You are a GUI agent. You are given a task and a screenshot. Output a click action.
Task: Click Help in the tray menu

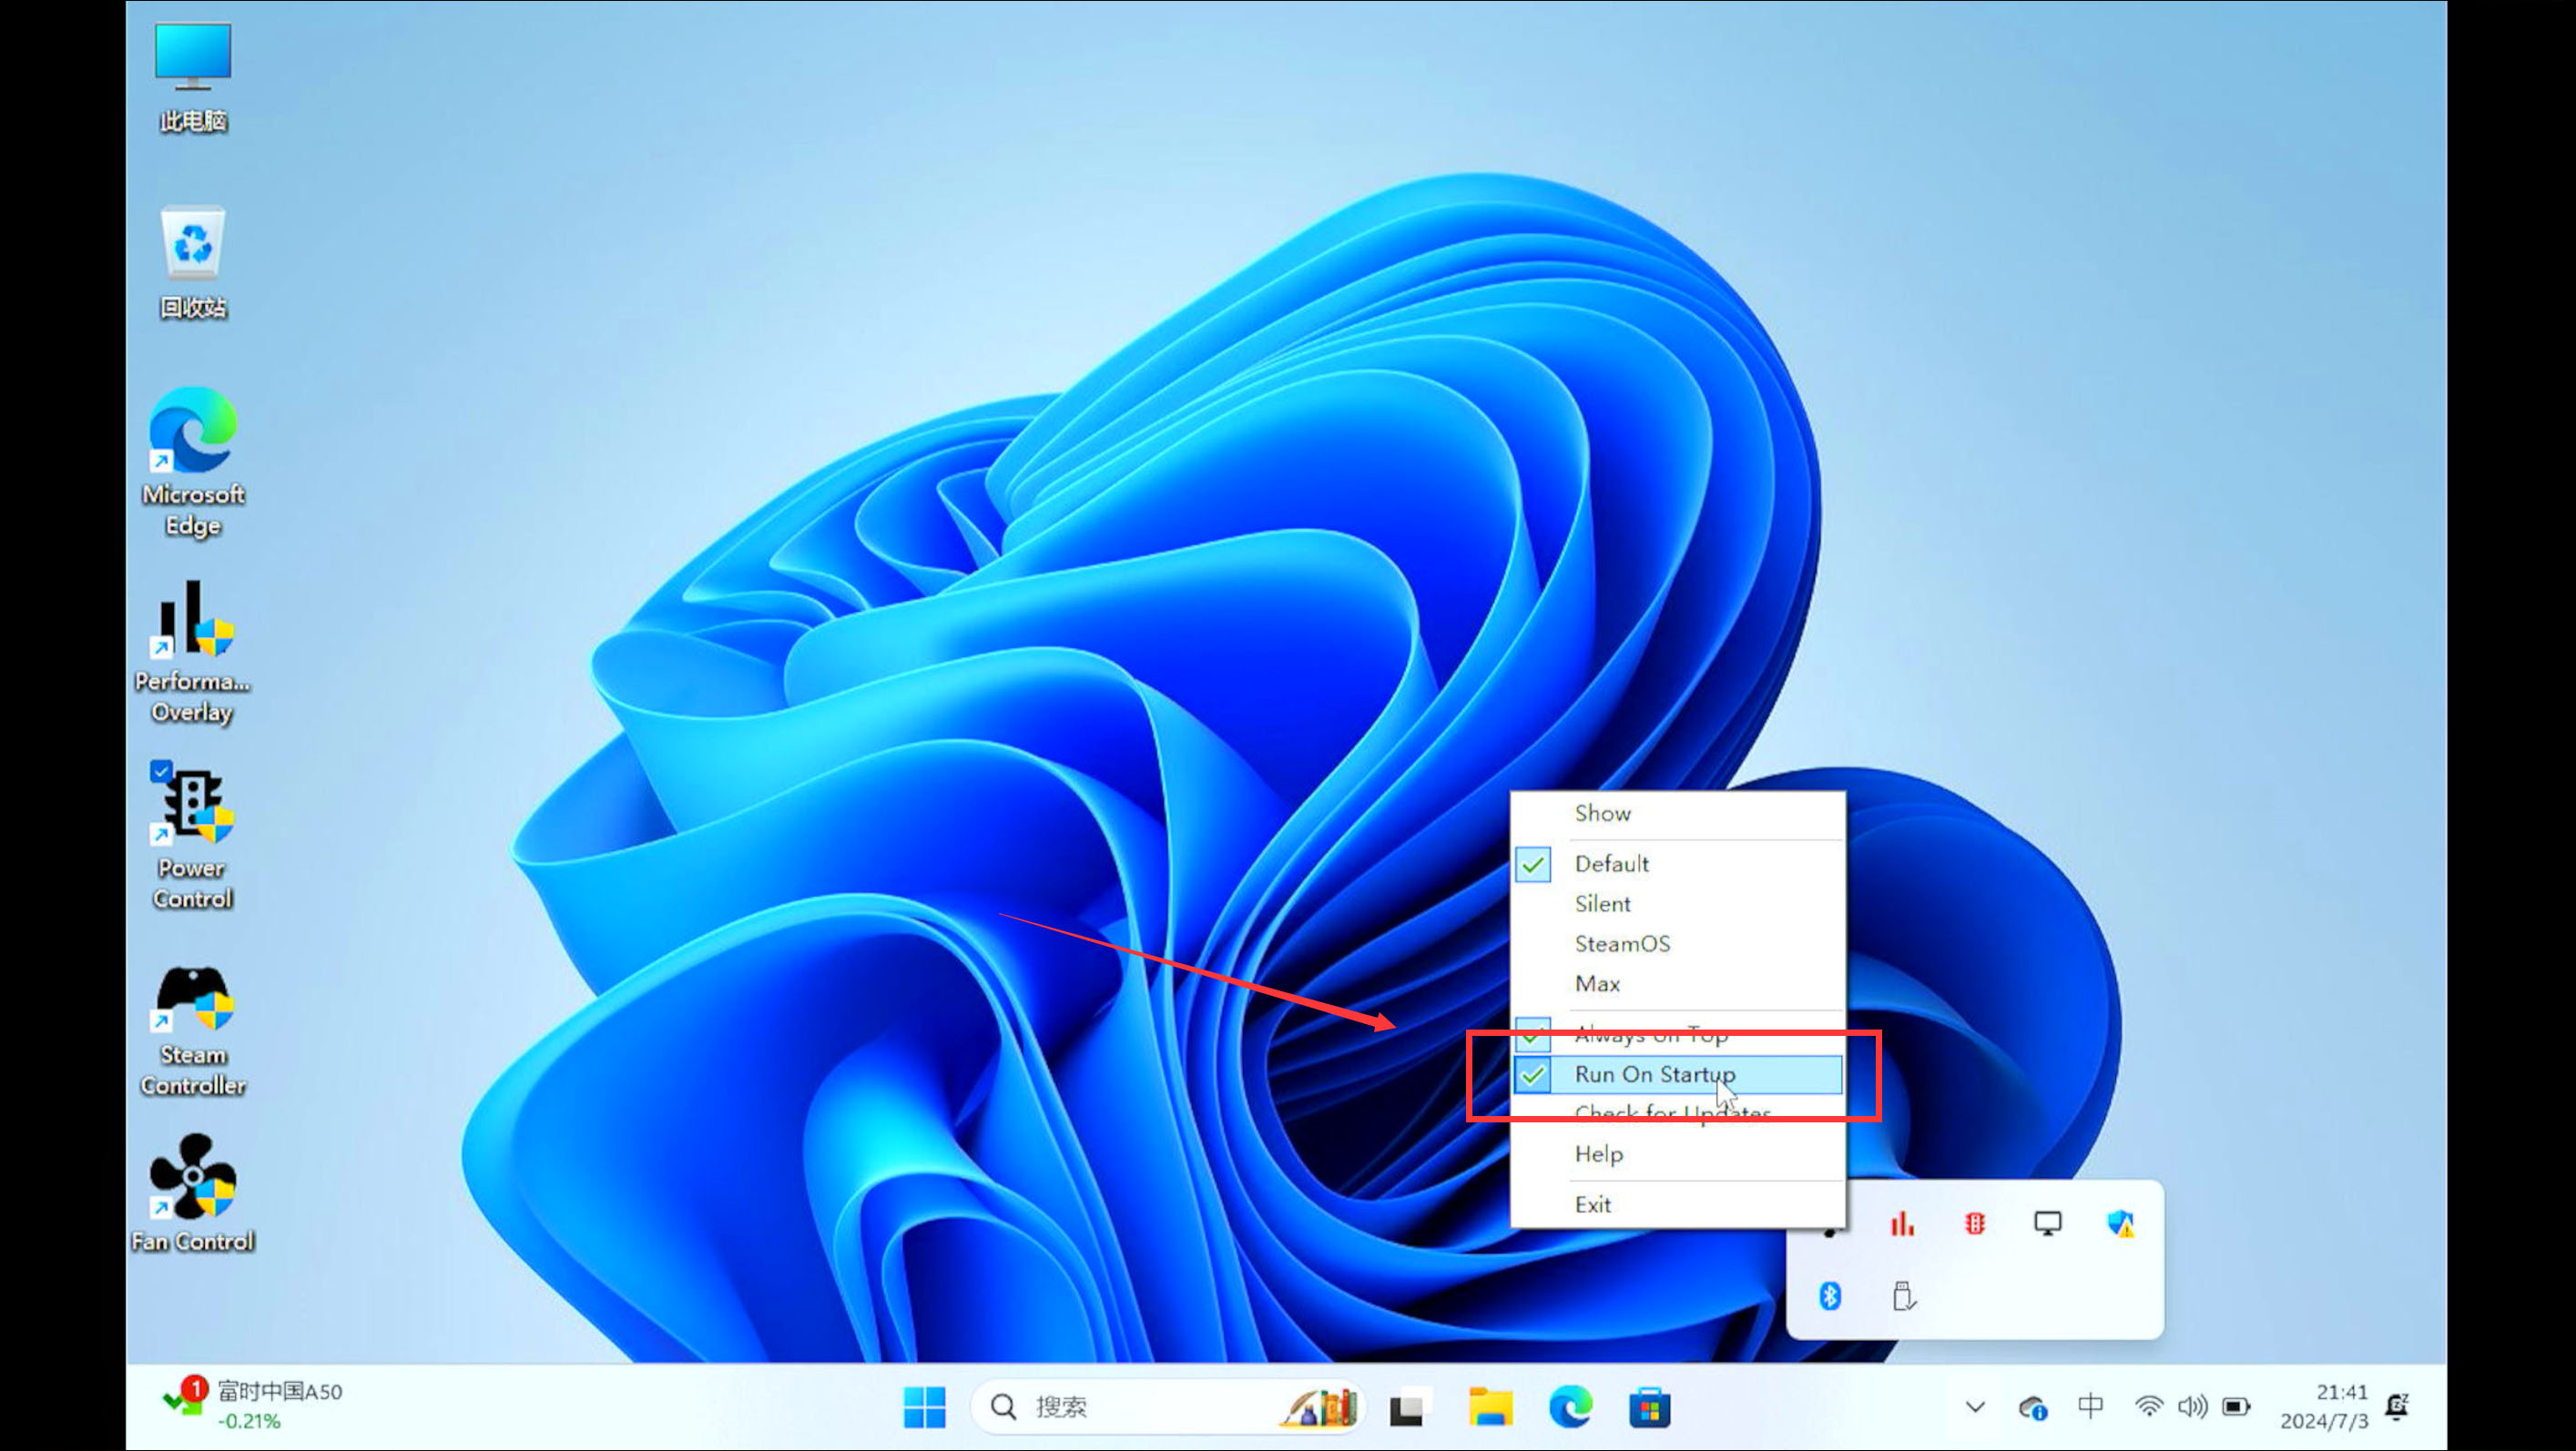coord(1598,1154)
